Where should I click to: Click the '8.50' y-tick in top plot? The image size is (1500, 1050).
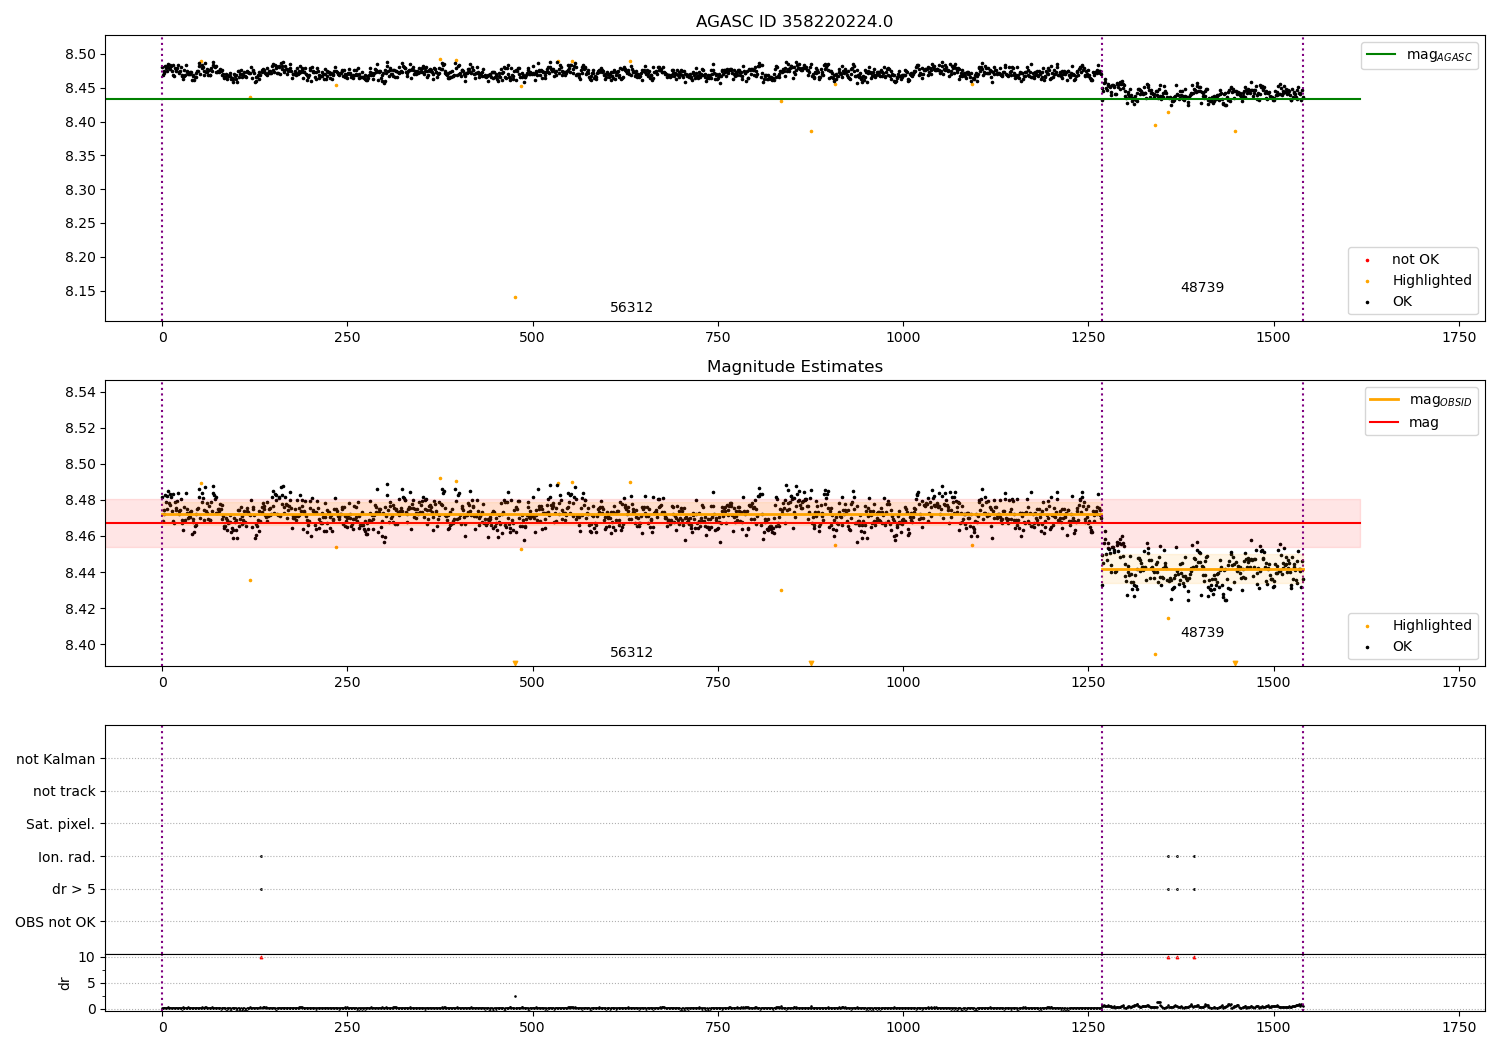[x=80, y=55]
